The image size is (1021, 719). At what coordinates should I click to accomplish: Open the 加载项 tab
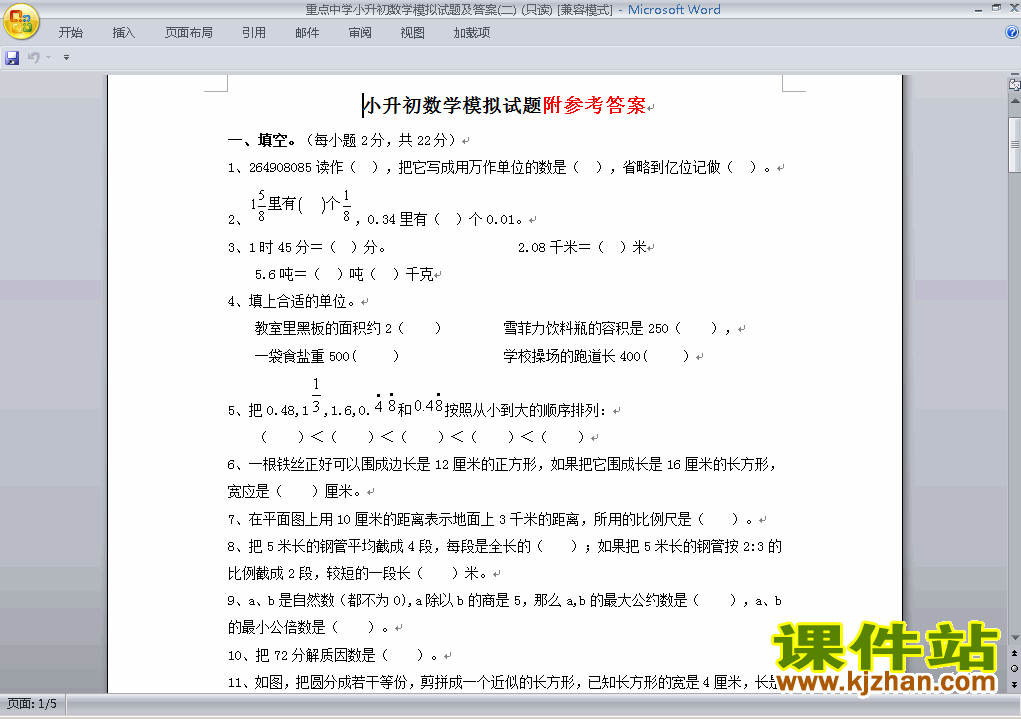pos(472,33)
